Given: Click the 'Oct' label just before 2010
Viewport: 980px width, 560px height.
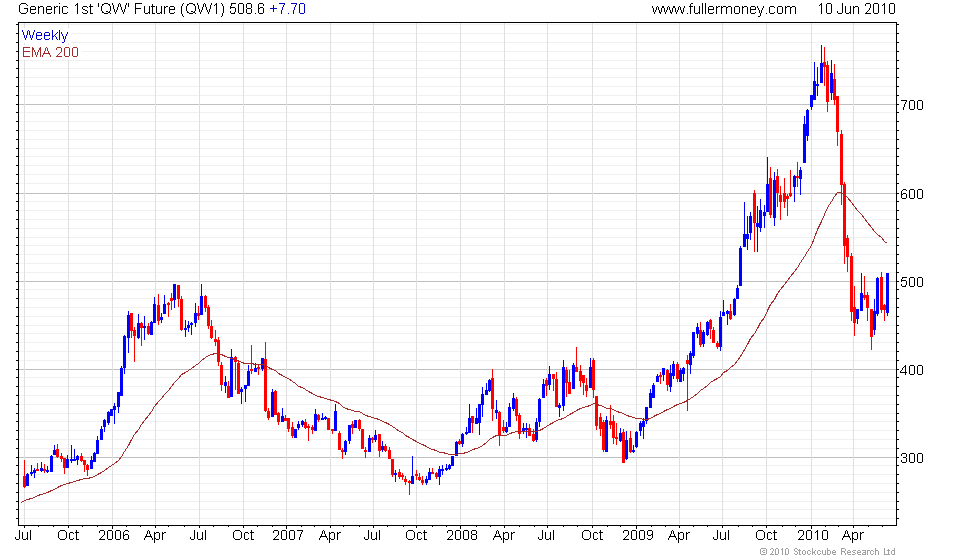Looking at the screenshot, I should coord(766,536).
